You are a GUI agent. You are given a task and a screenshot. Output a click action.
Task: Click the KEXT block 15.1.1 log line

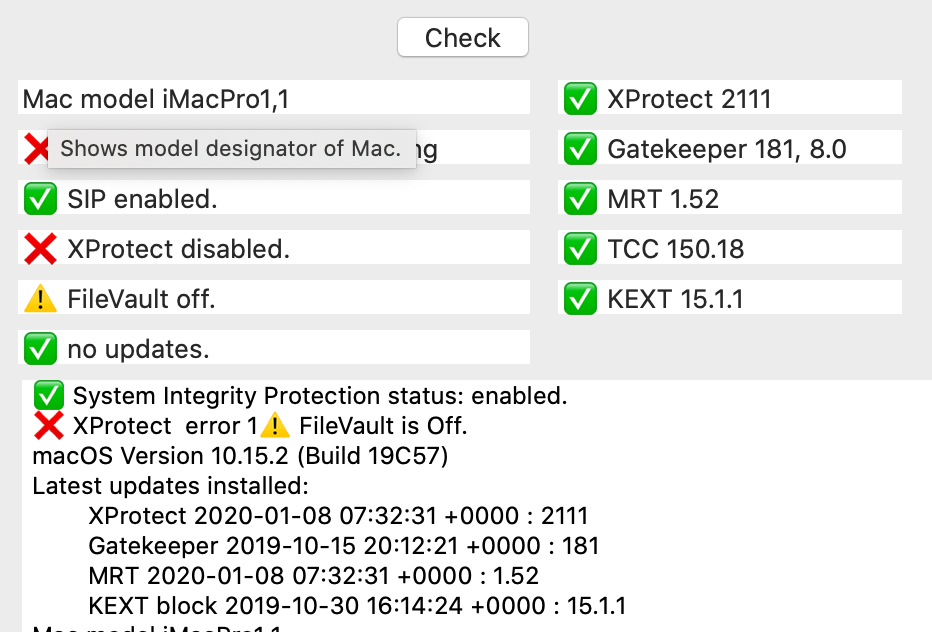click(357, 606)
